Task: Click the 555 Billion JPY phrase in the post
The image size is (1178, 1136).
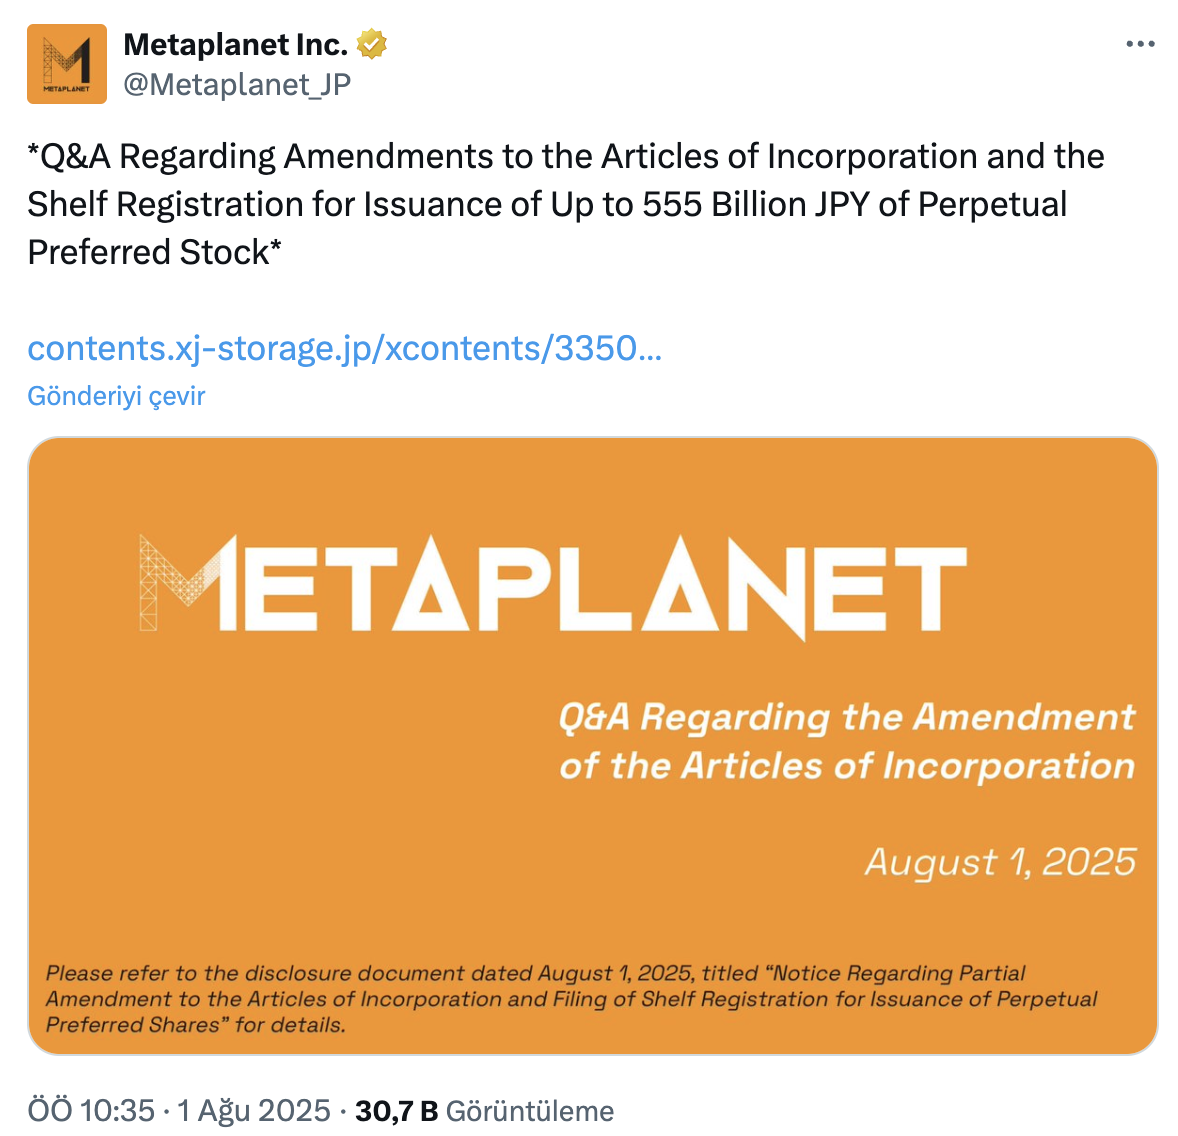Action: coord(756,204)
